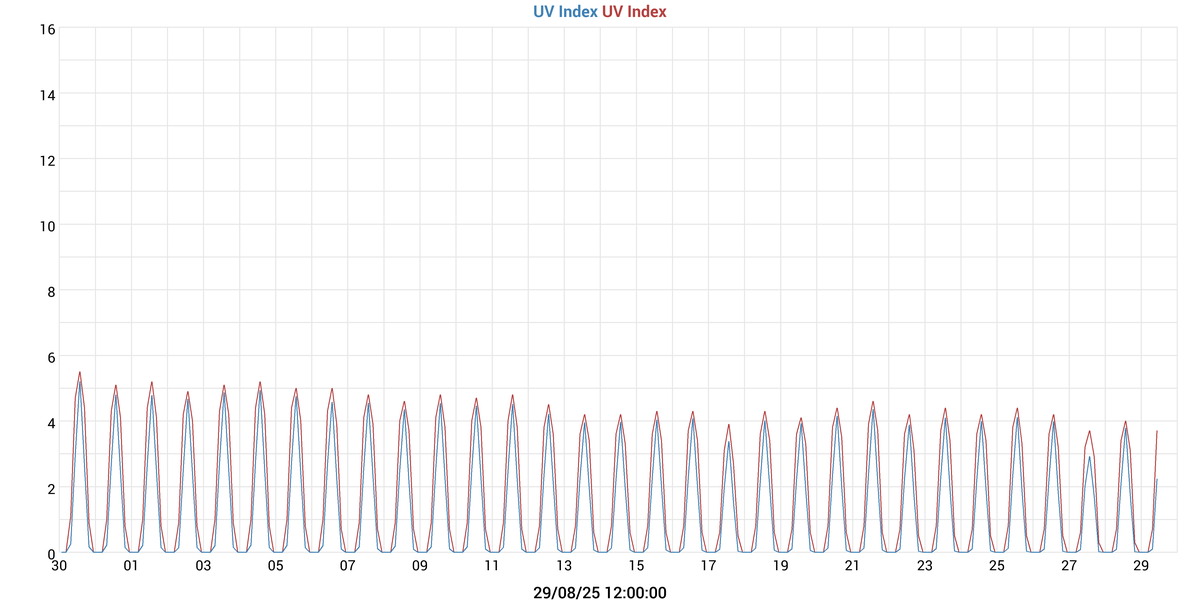This screenshot has width=1200, height=600.
Task: Click the tallest red peak right after date 30
Action: pos(80,373)
